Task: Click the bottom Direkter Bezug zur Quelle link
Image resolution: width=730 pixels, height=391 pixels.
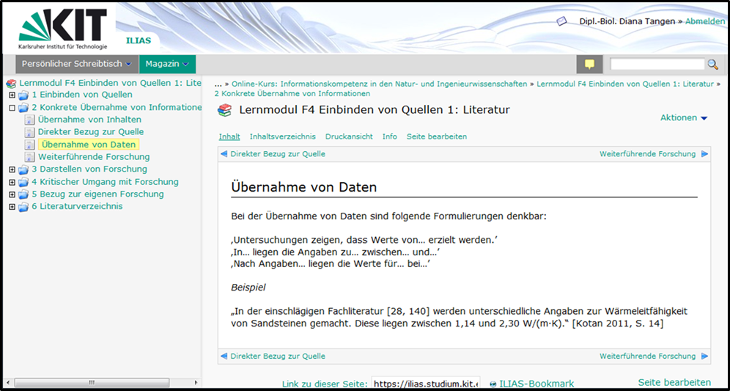Action: 278,356
